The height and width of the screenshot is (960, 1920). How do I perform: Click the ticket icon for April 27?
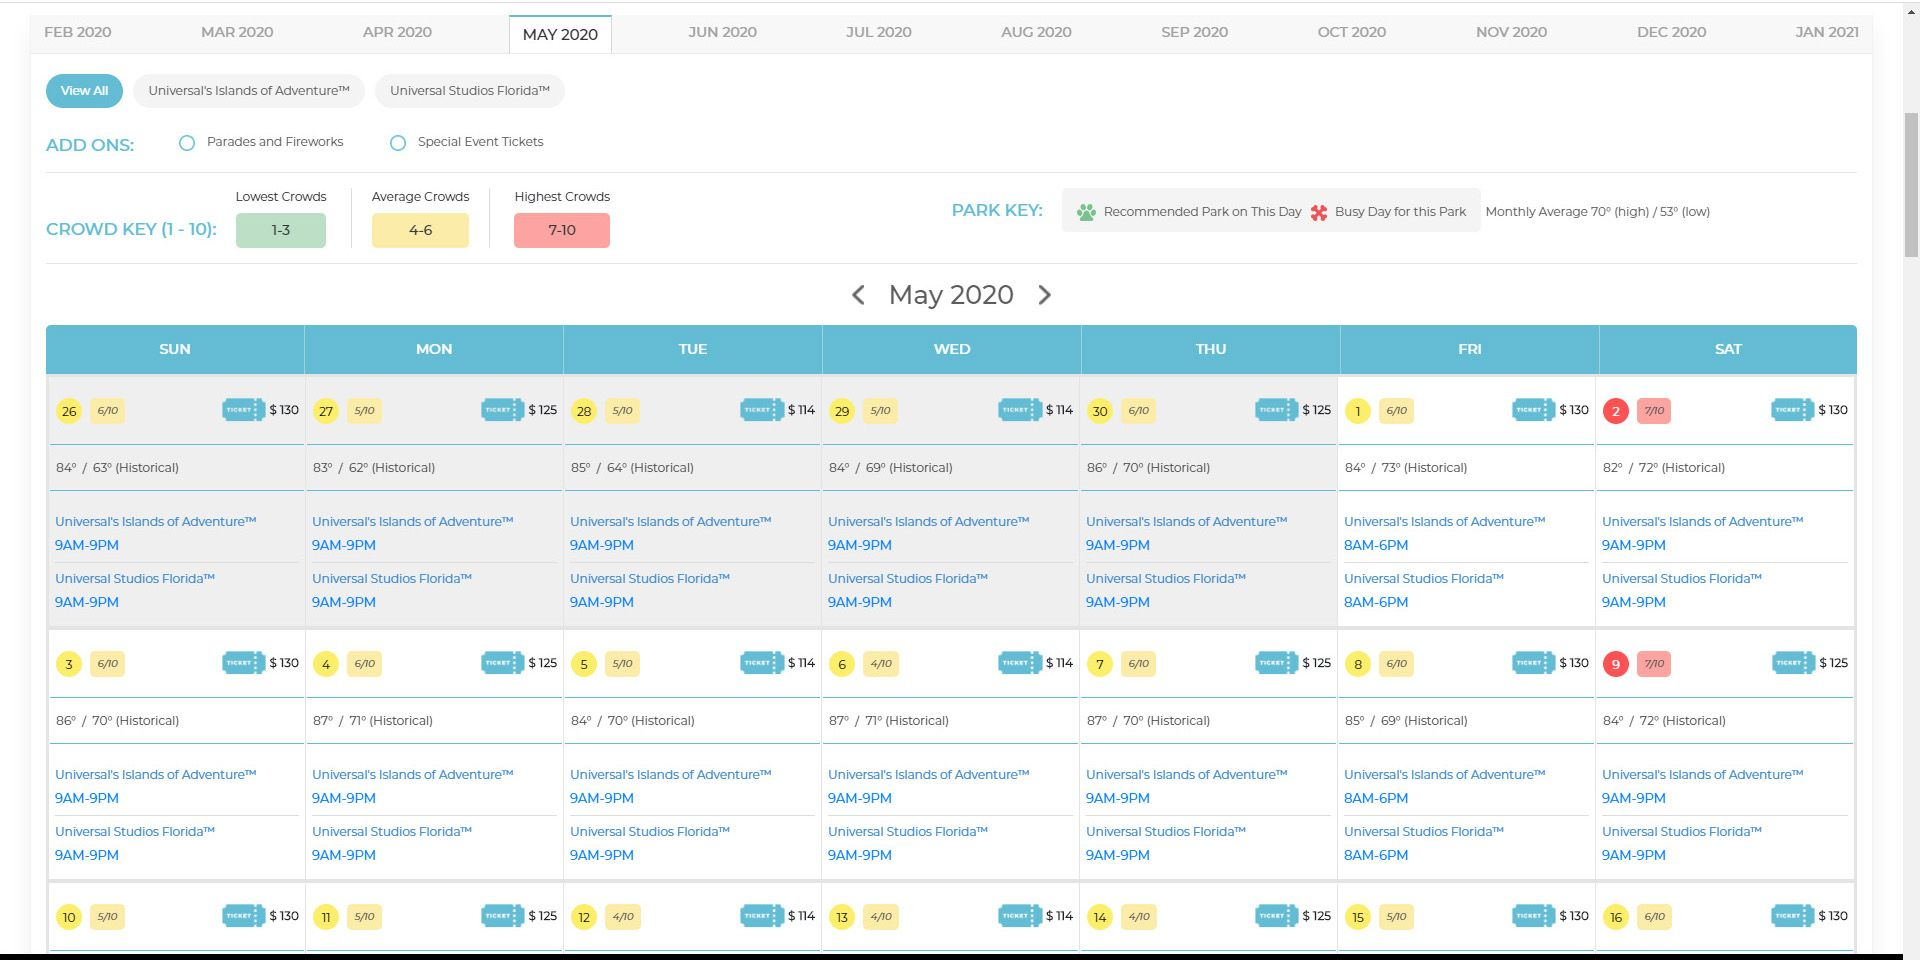click(x=502, y=410)
